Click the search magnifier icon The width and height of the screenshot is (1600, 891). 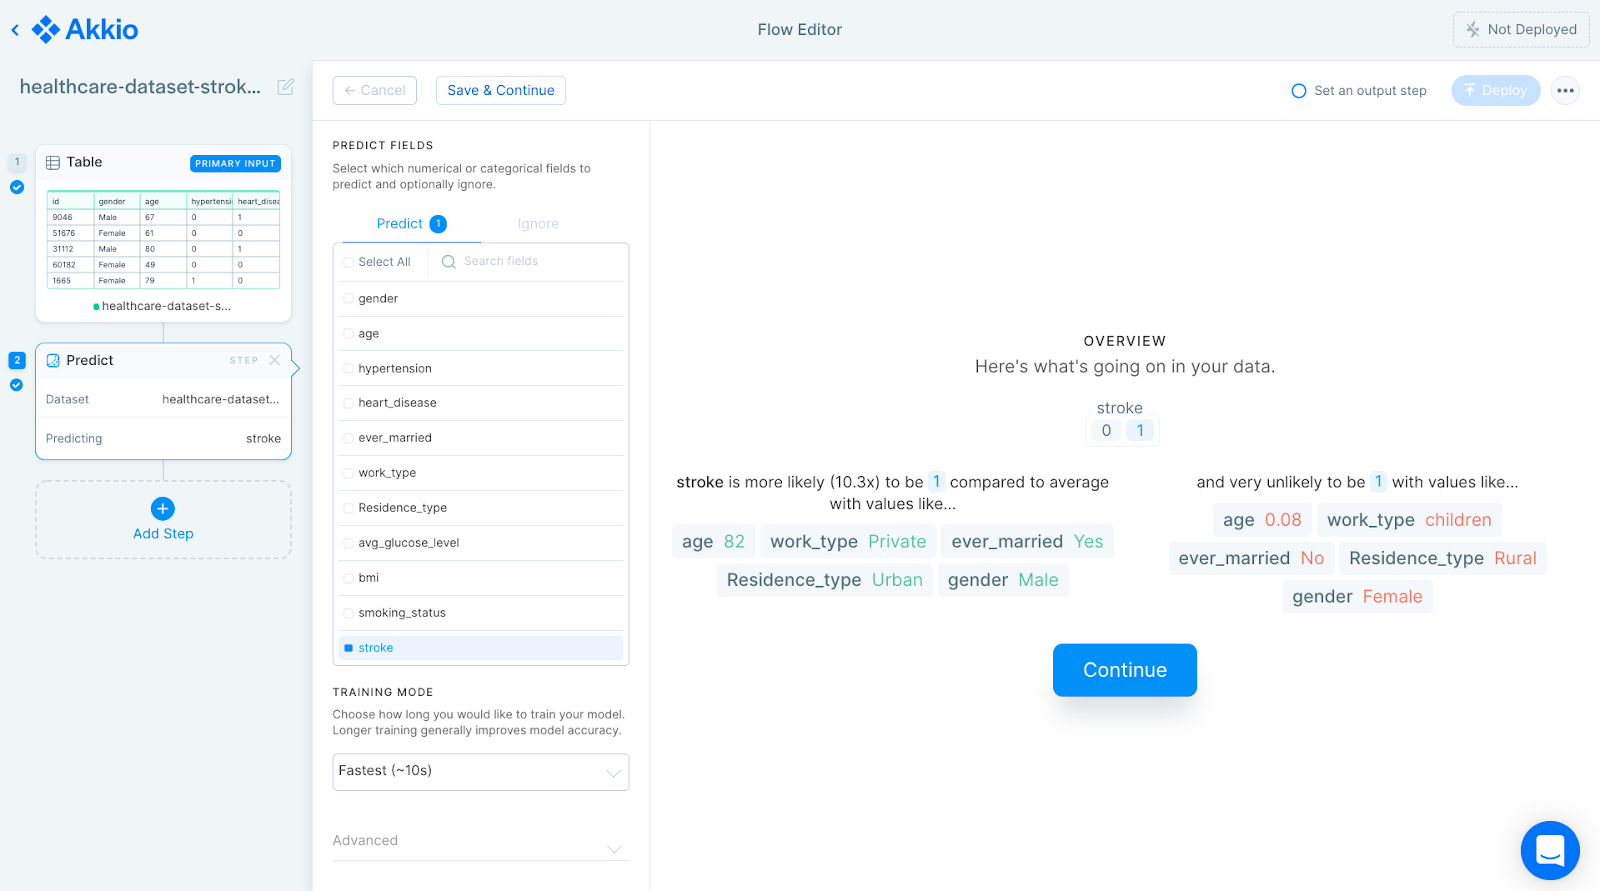[449, 262]
